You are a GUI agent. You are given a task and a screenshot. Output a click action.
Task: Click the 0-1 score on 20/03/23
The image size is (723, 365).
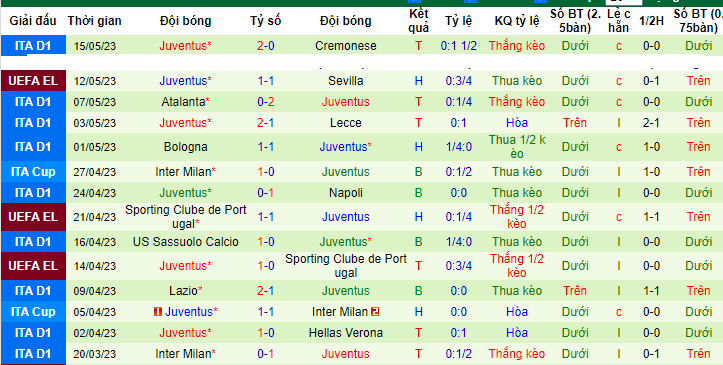point(266,354)
